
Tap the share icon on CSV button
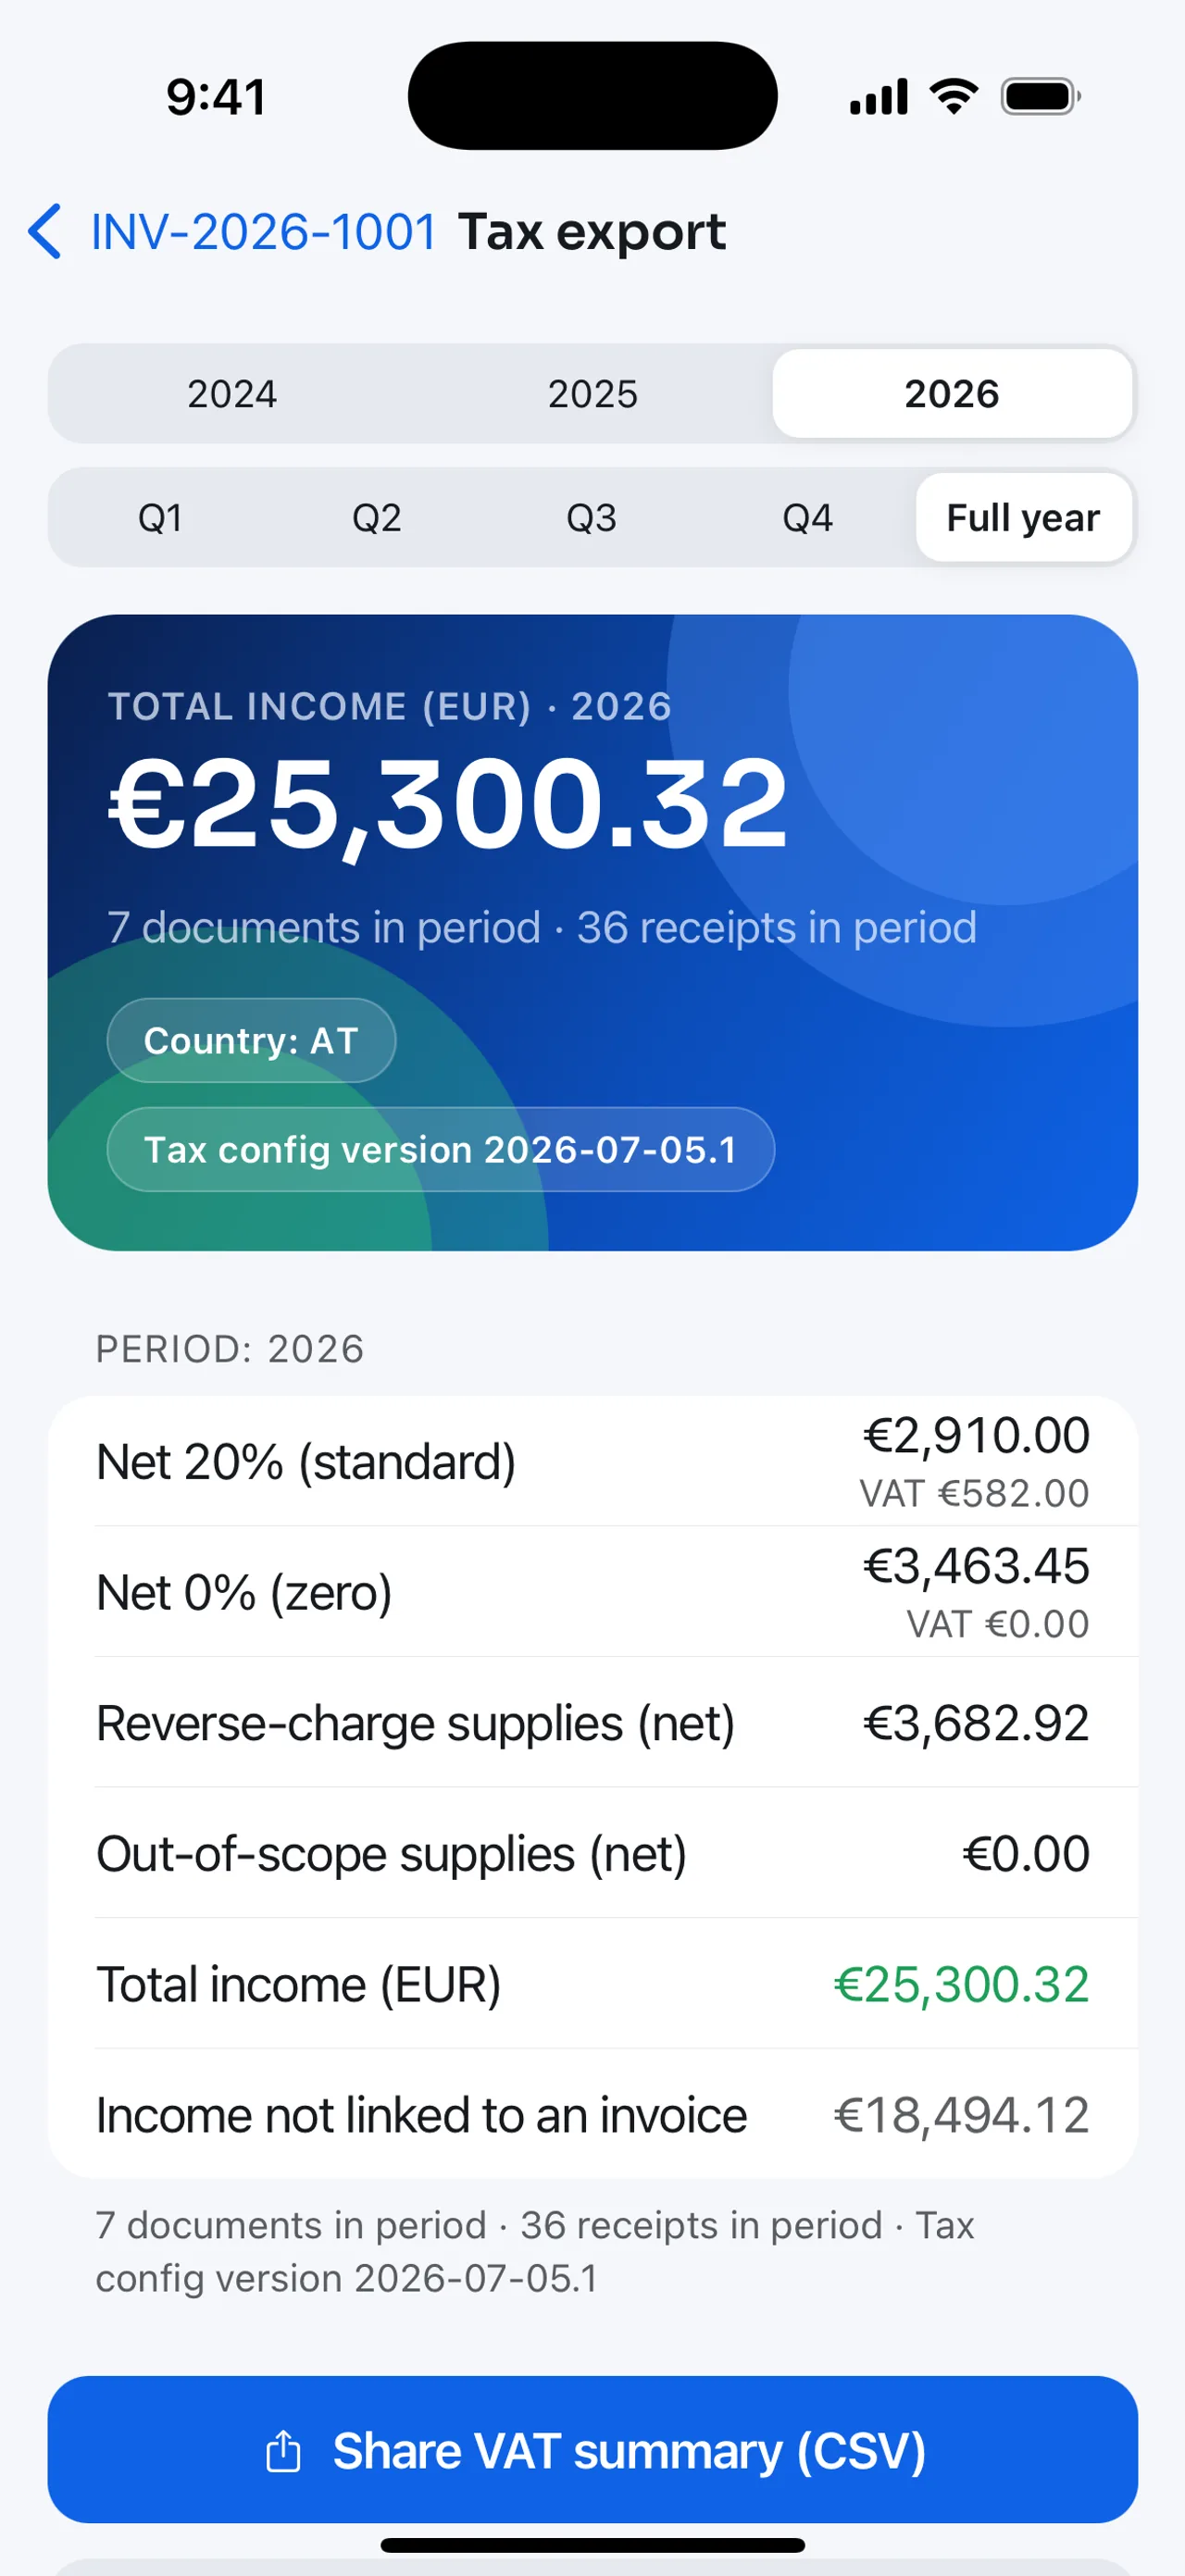tap(283, 2451)
